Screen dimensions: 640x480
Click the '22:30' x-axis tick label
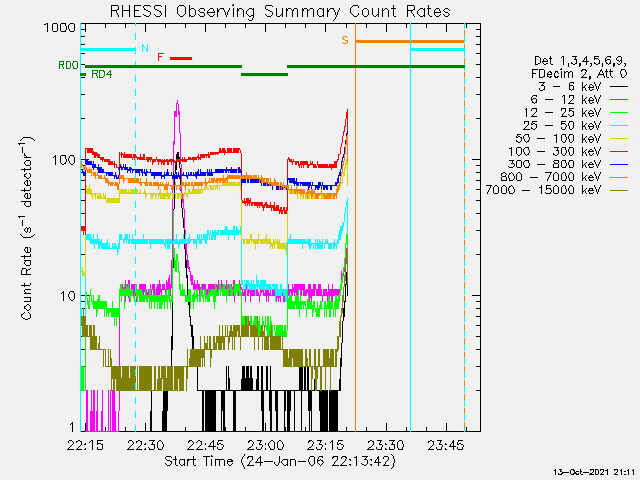pos(145,445)
